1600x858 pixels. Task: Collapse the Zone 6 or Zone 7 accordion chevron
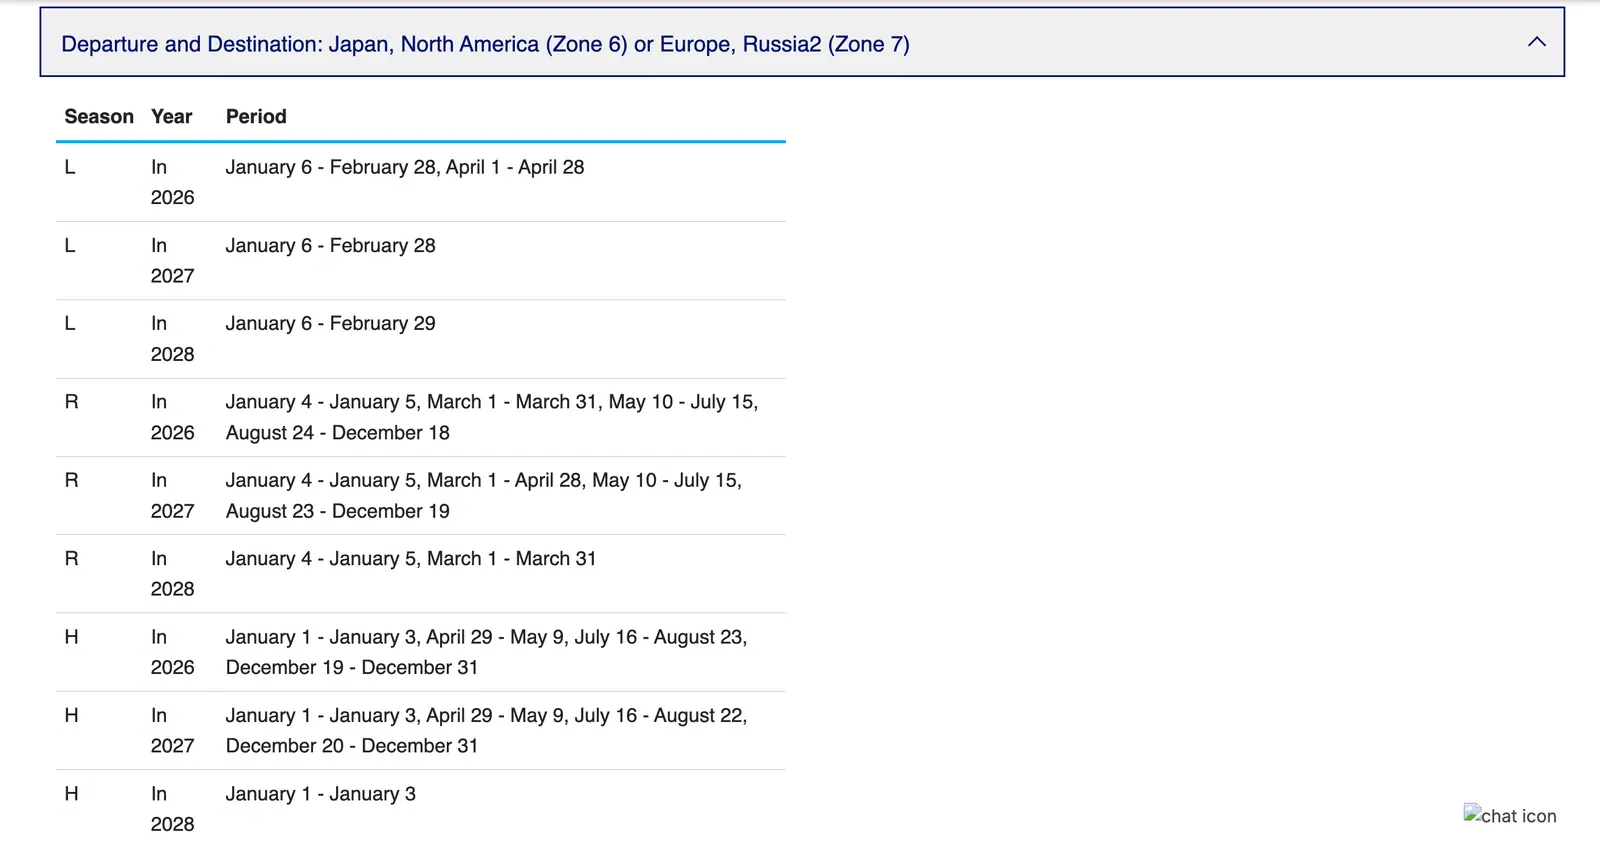tap(1536, 42)
